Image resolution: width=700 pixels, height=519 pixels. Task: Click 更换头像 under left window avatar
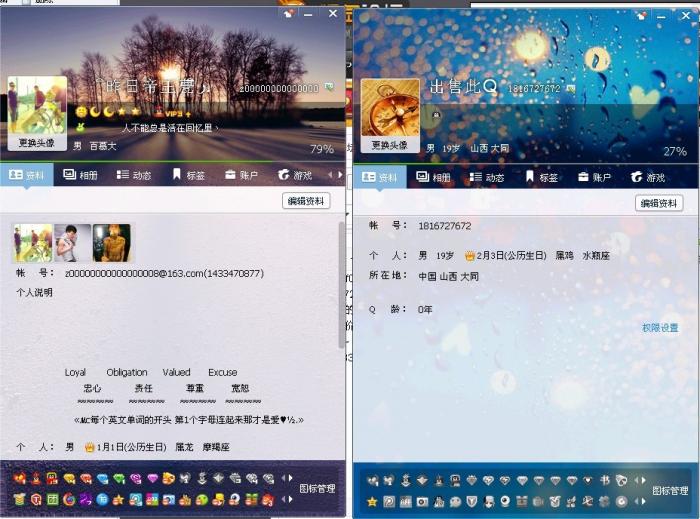(37, 143)
